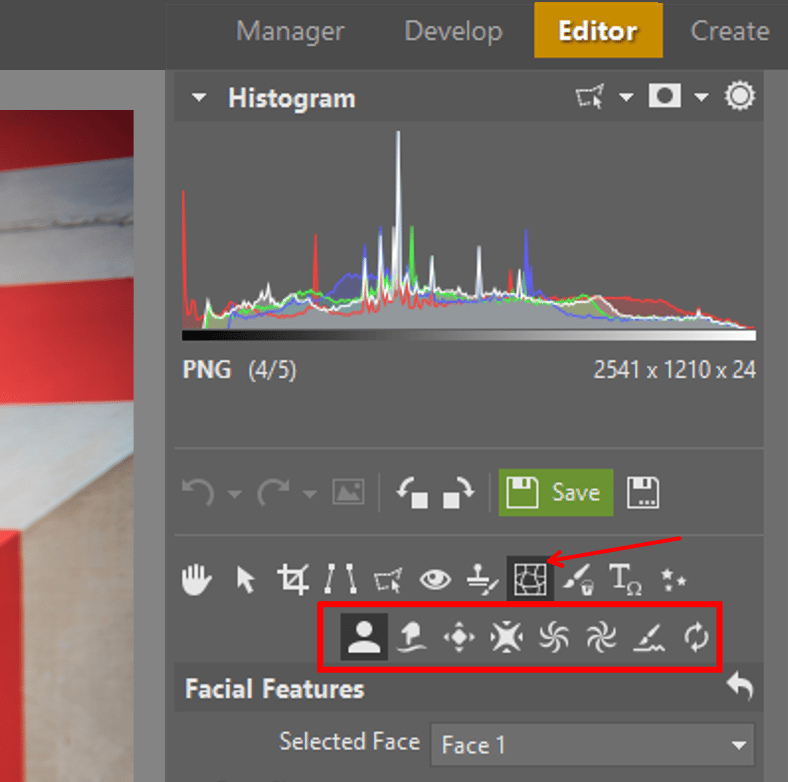Click the image preview in the canvas
788x782 pixels.
point(67,445)
